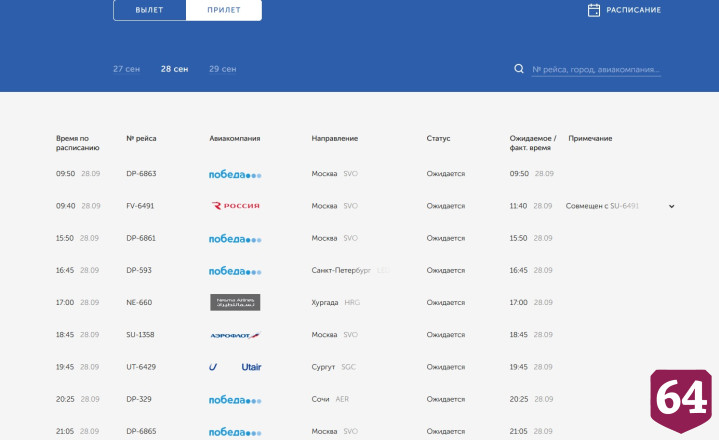Click the Санкт-Петербург destination

tap(341, 270)
